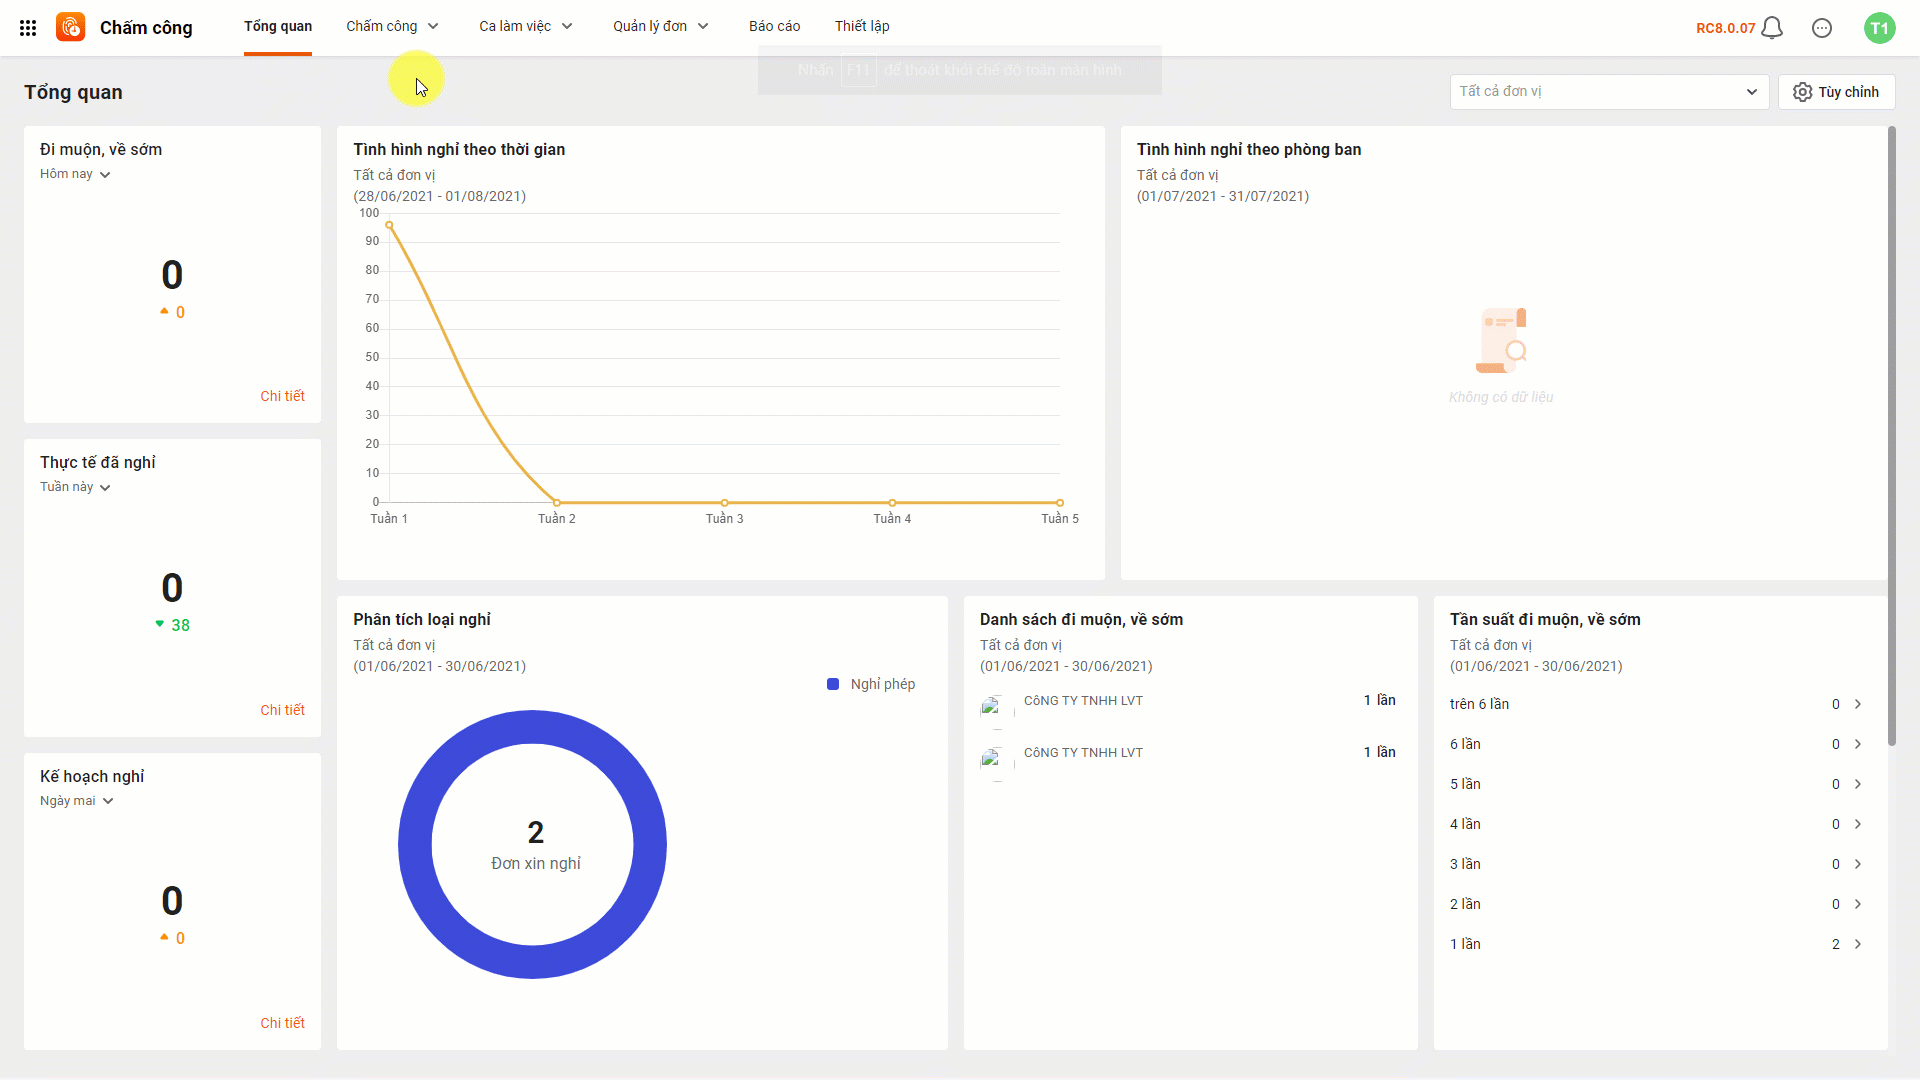Open the notification bell icon
This screenshot has width=1920, height=1080.
1772,28
